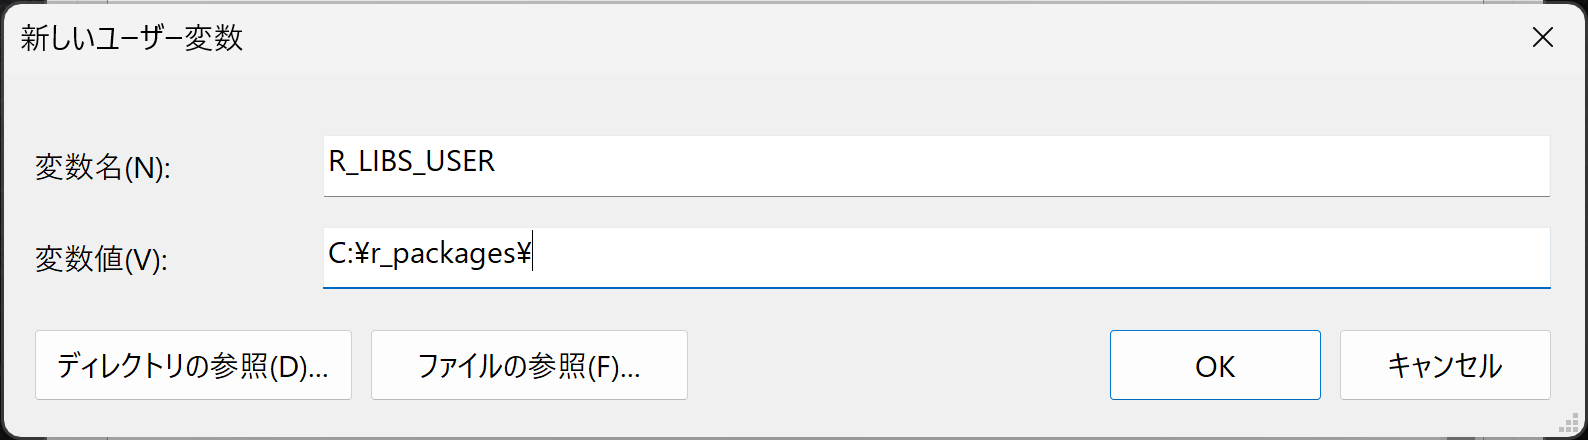The width and height of the screenshot is (1588, 440).
Task: Close the 新しいユーザー変数 dialog with X
Action: click(x=1542, y=38)
